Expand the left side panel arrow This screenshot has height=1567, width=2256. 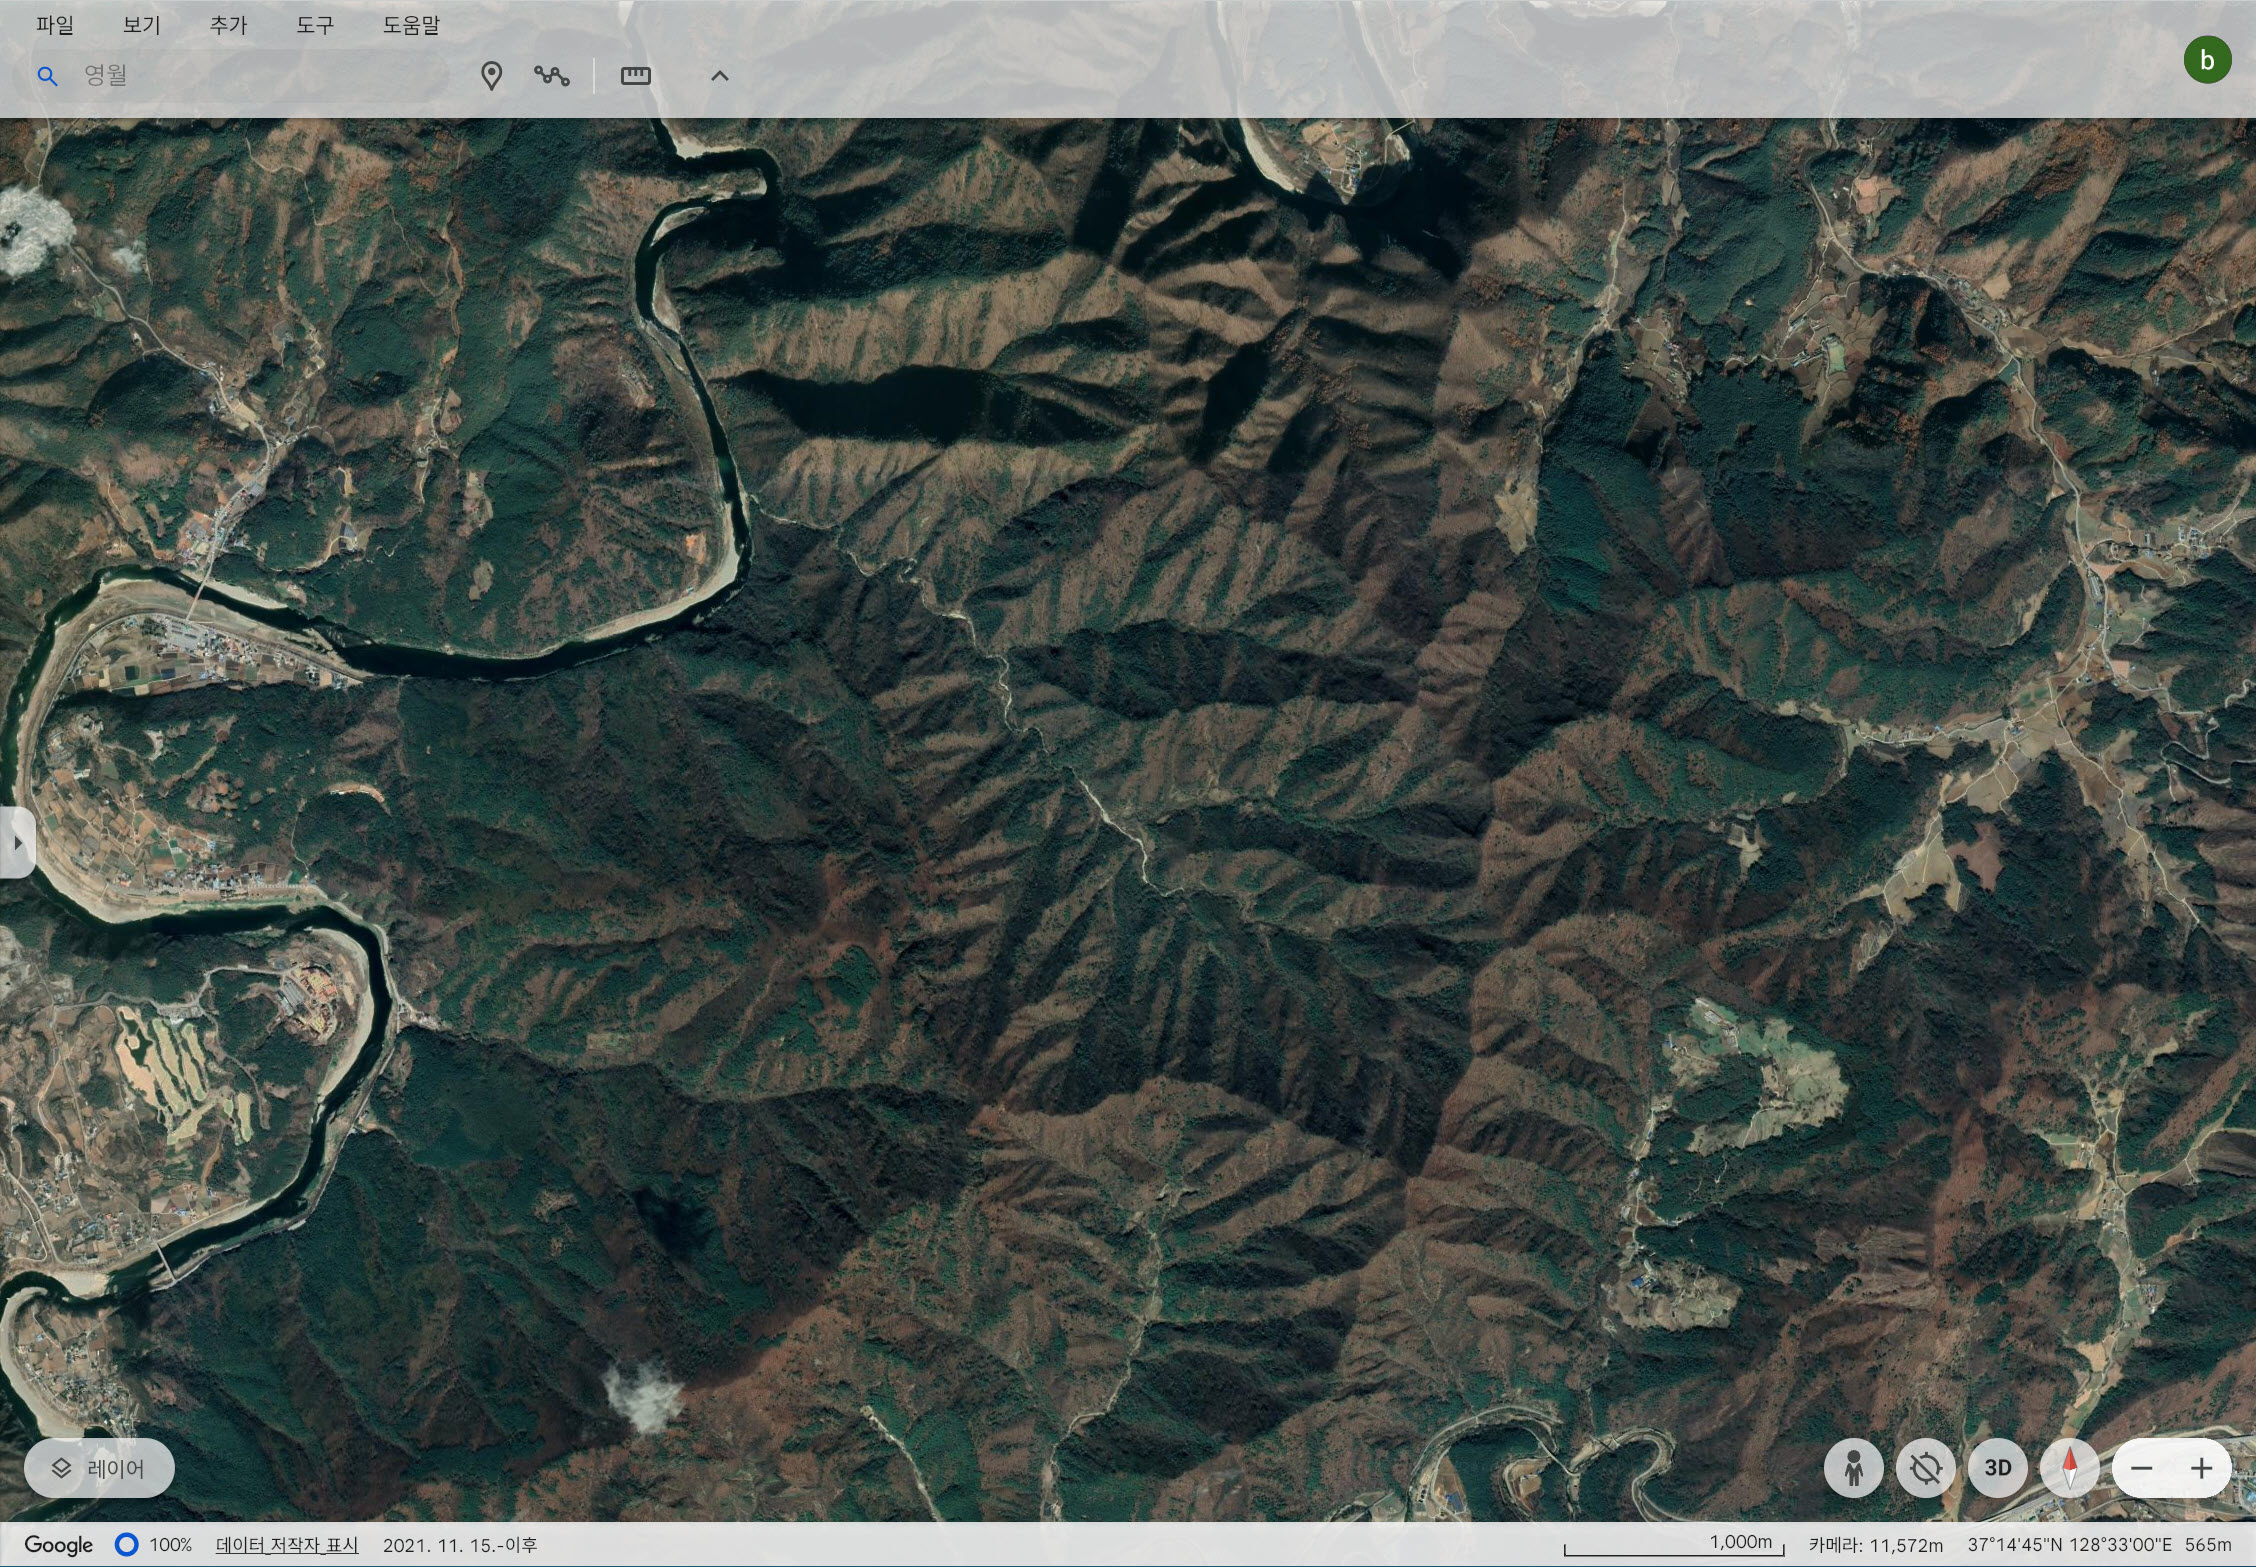(17, 843)
